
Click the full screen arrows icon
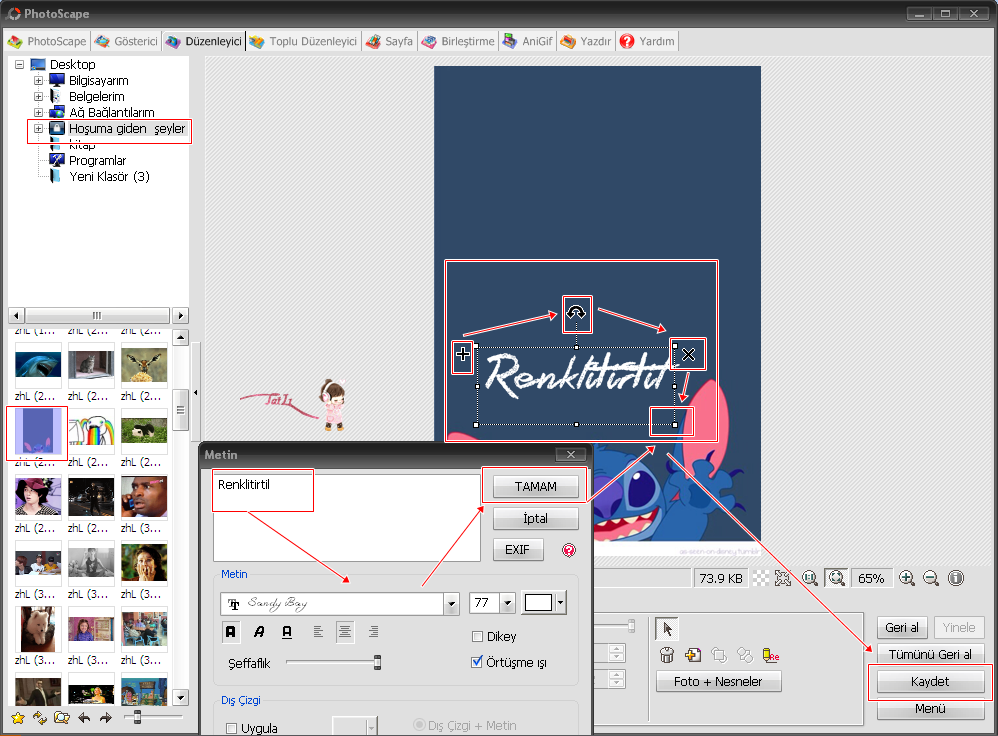coord(783,578)
